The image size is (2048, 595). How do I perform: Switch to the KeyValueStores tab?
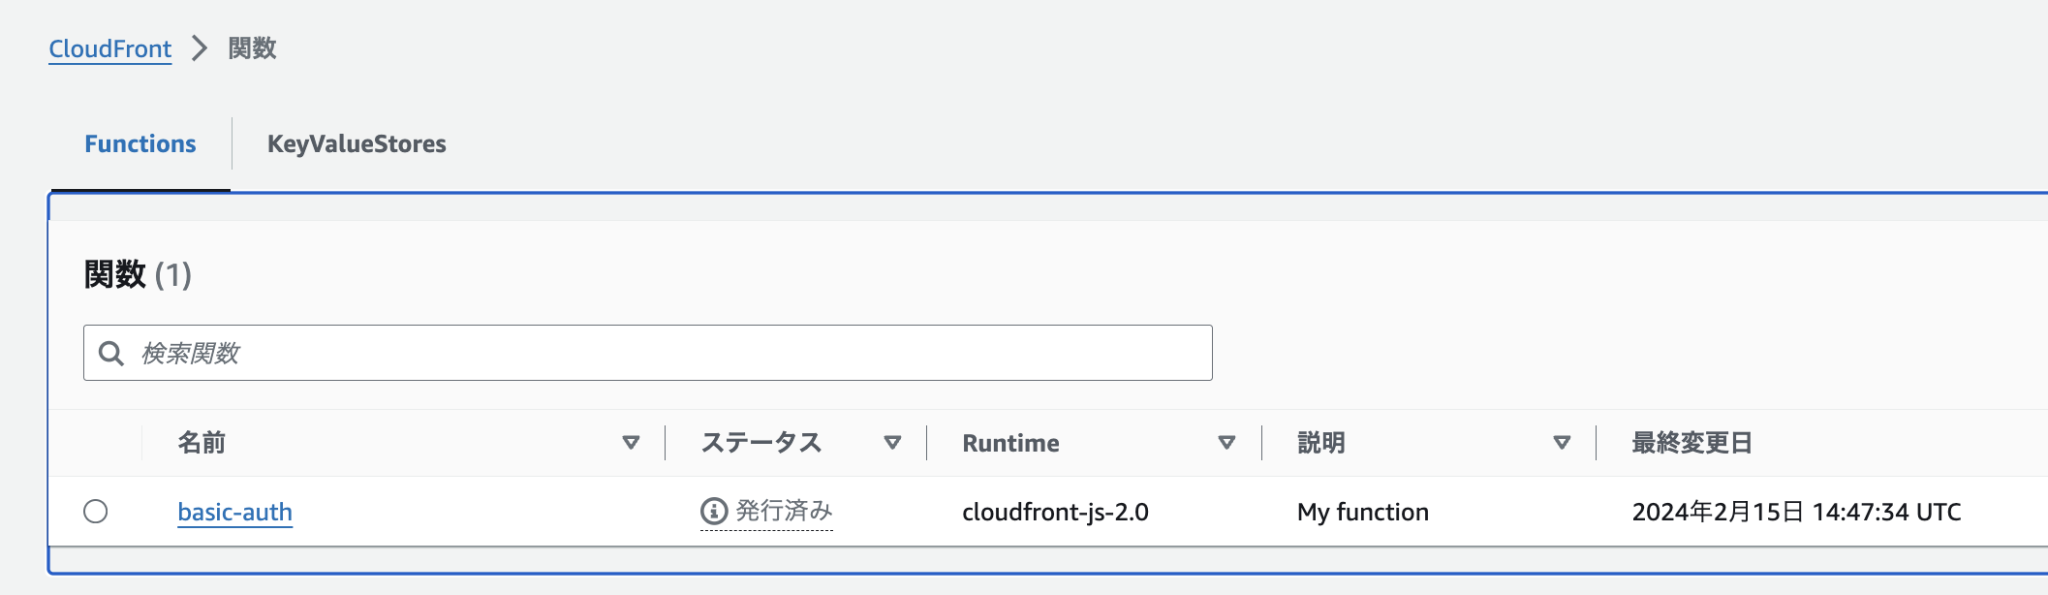click(x=356, y=143)
